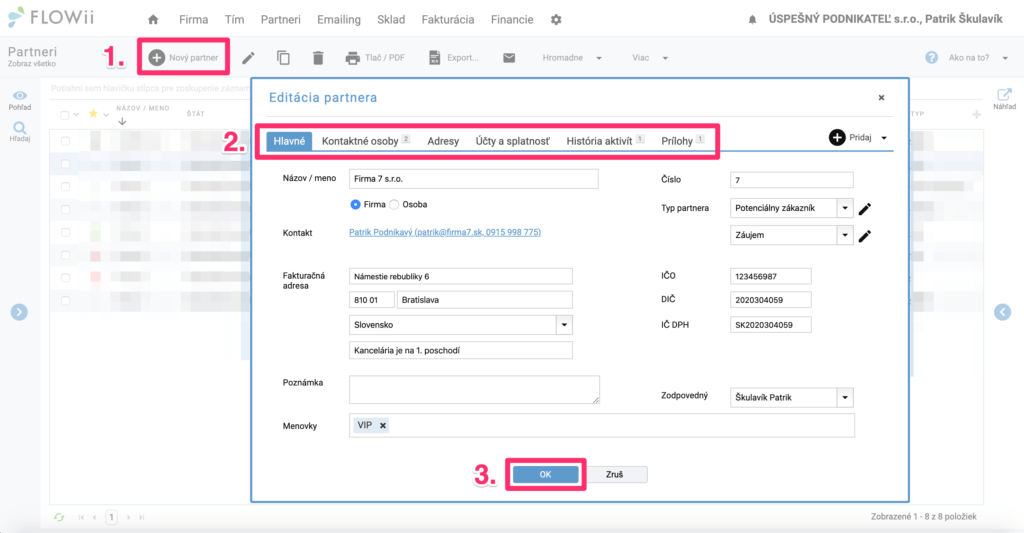Click the OK button
The height and width of the screenshot is (533, 1024).
coord(545,474)
